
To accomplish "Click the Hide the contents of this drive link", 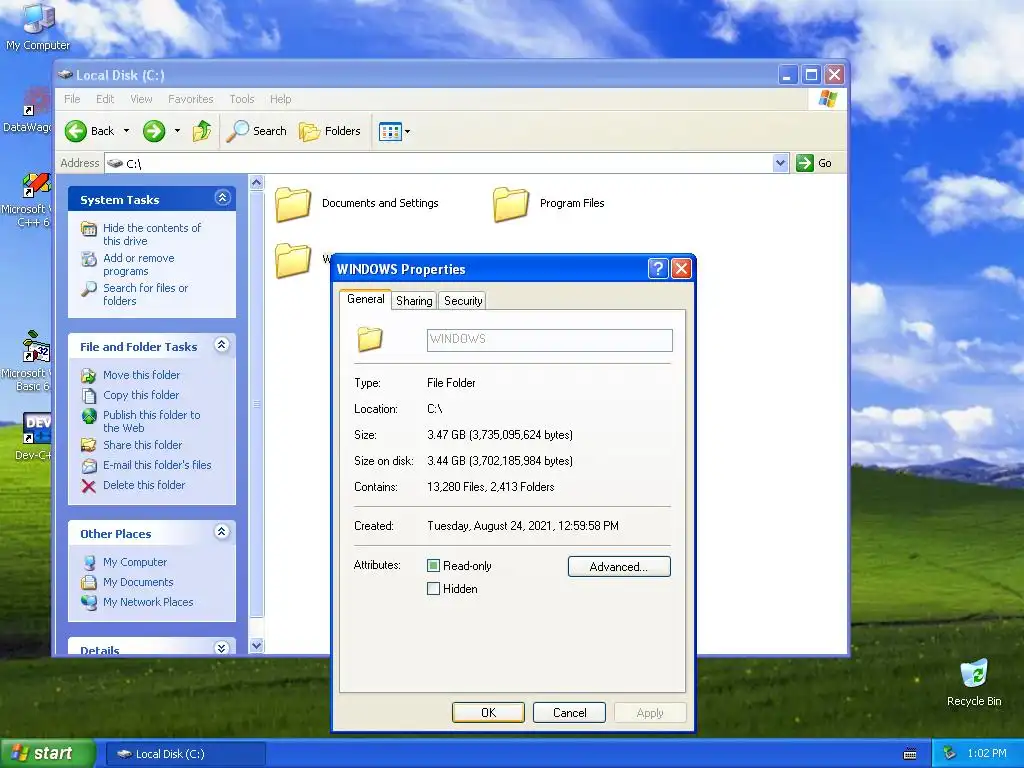I will 152,234.
